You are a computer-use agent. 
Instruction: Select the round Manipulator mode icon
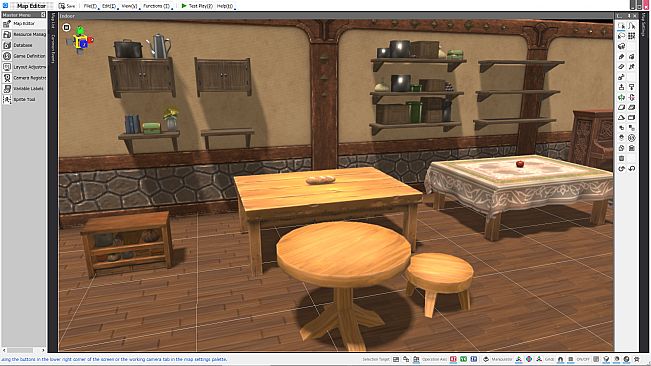(x=529, y=359)
